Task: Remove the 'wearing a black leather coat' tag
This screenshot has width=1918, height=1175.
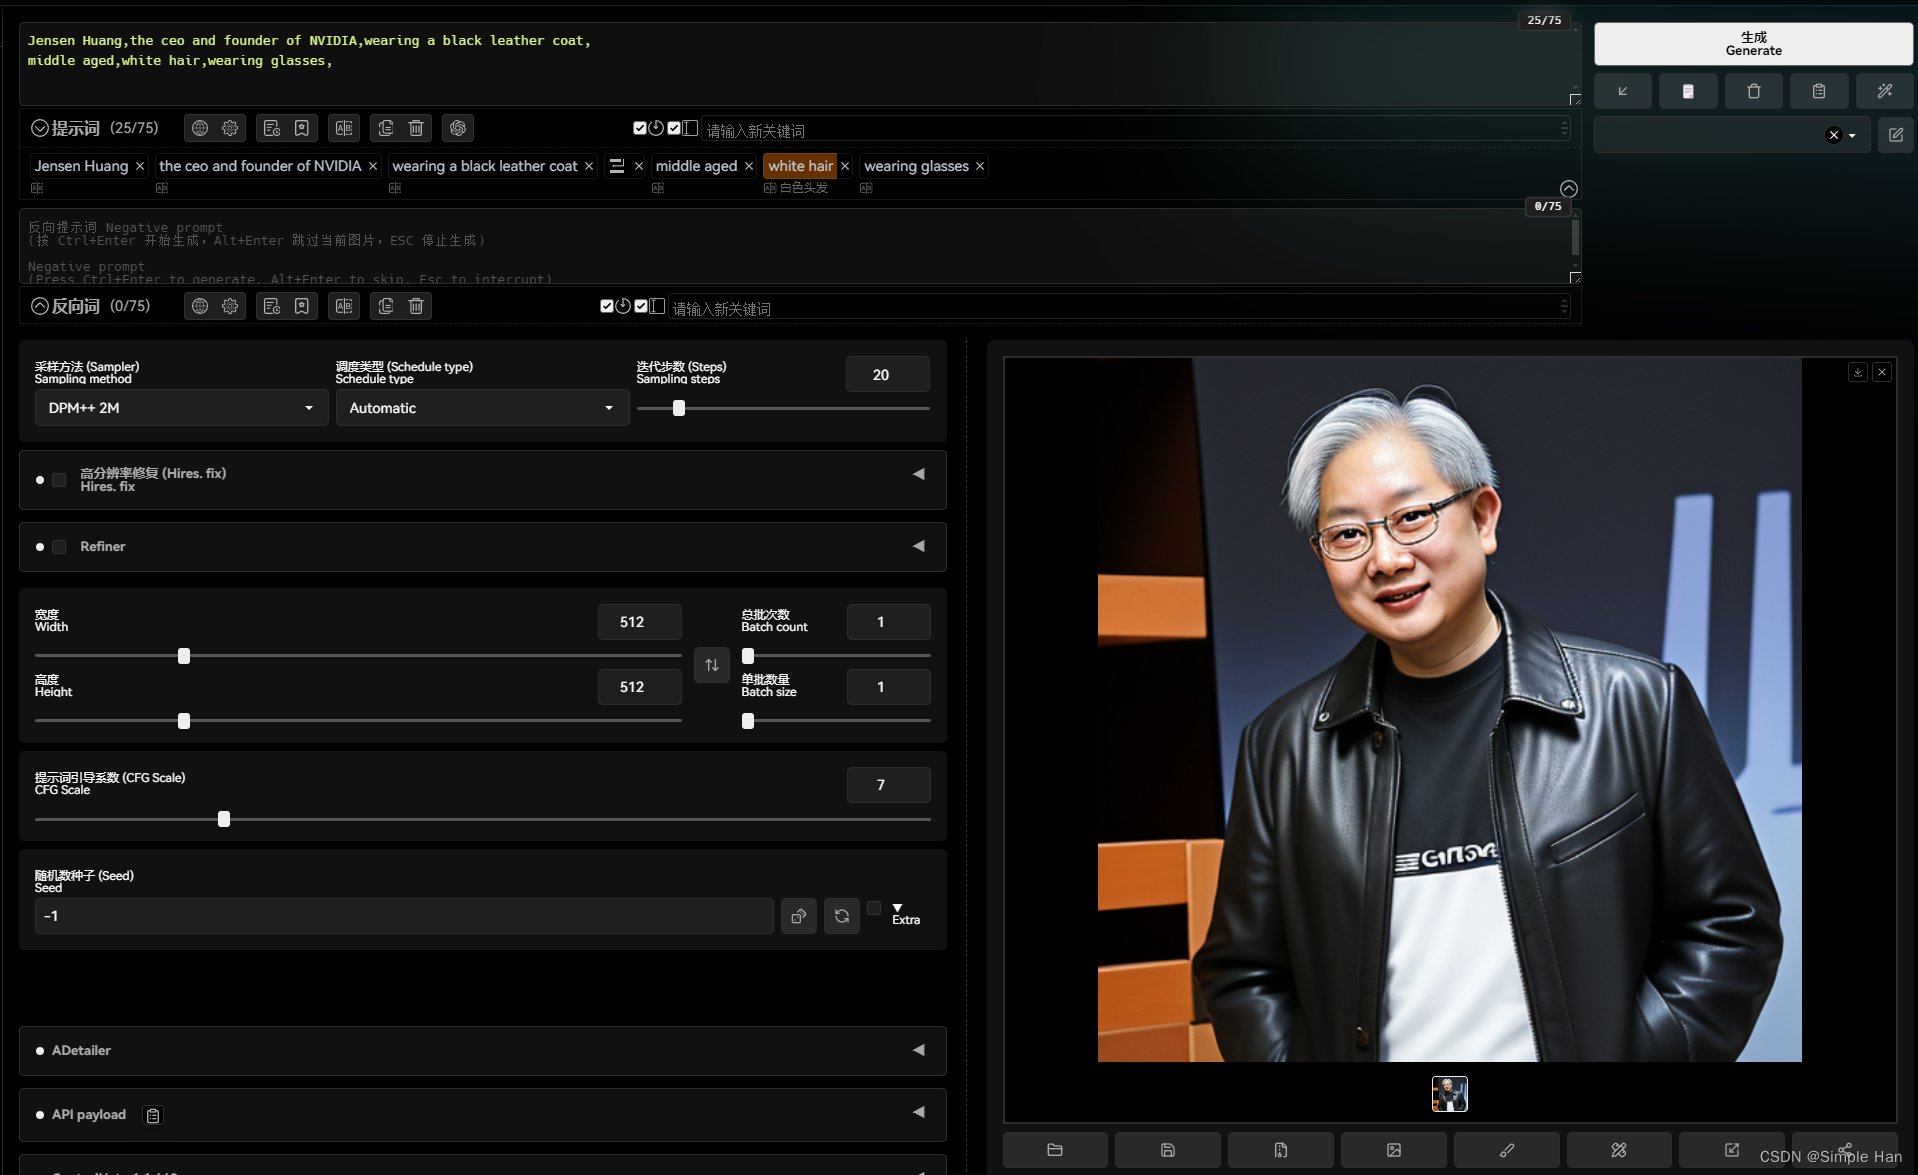Action: 589,166
